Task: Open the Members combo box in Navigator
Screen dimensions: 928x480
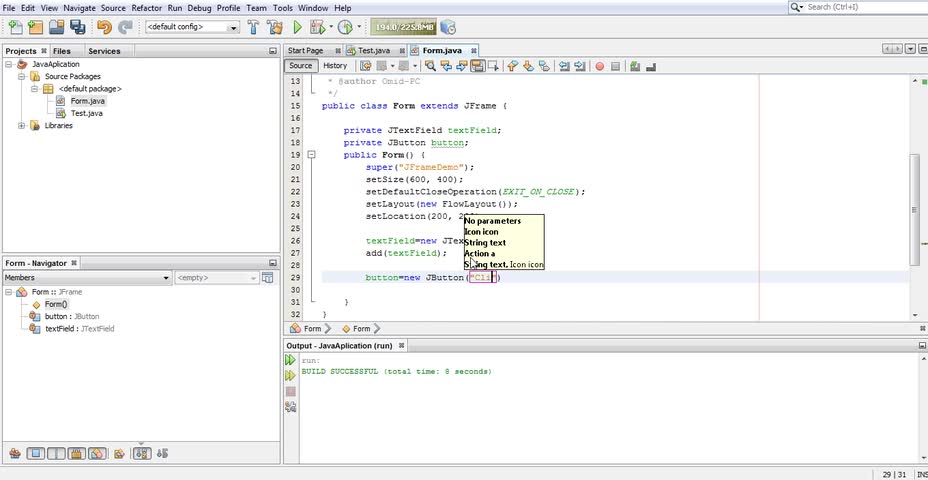Action: (88, 278)
